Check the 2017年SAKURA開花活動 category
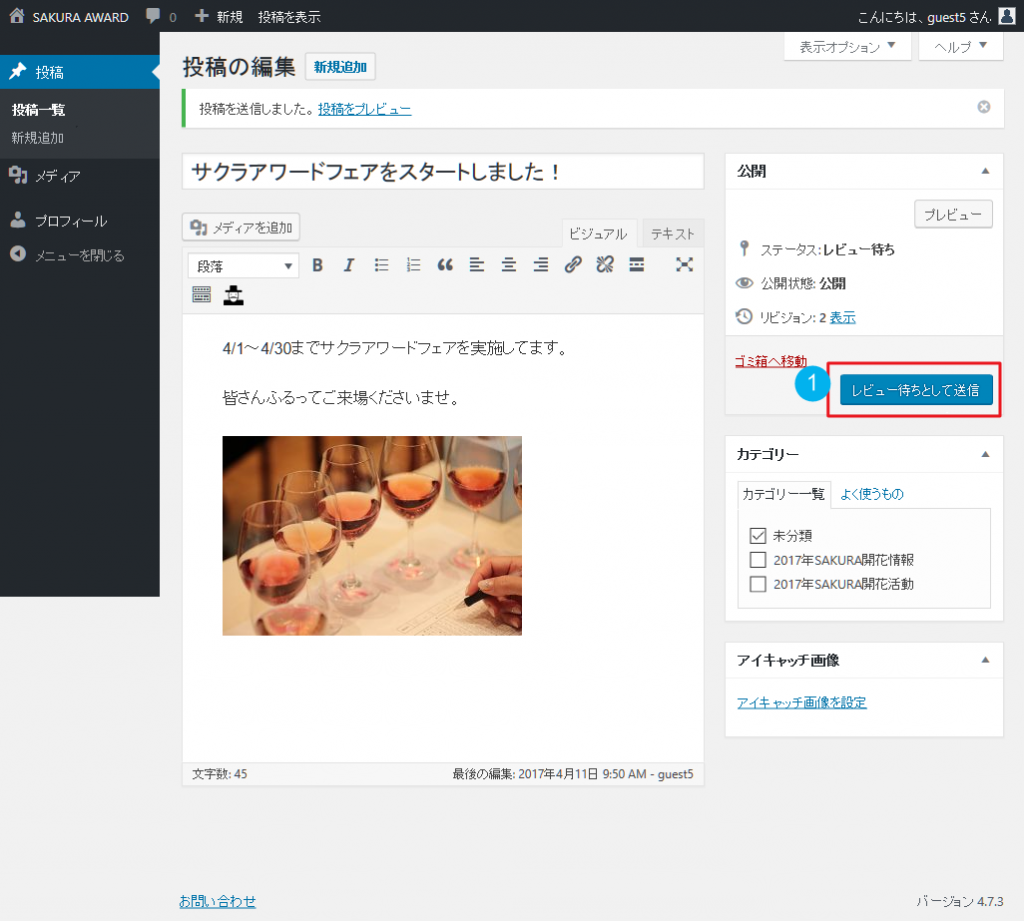The width and height of the screenshot is (1024, 921). pos(758,584)
